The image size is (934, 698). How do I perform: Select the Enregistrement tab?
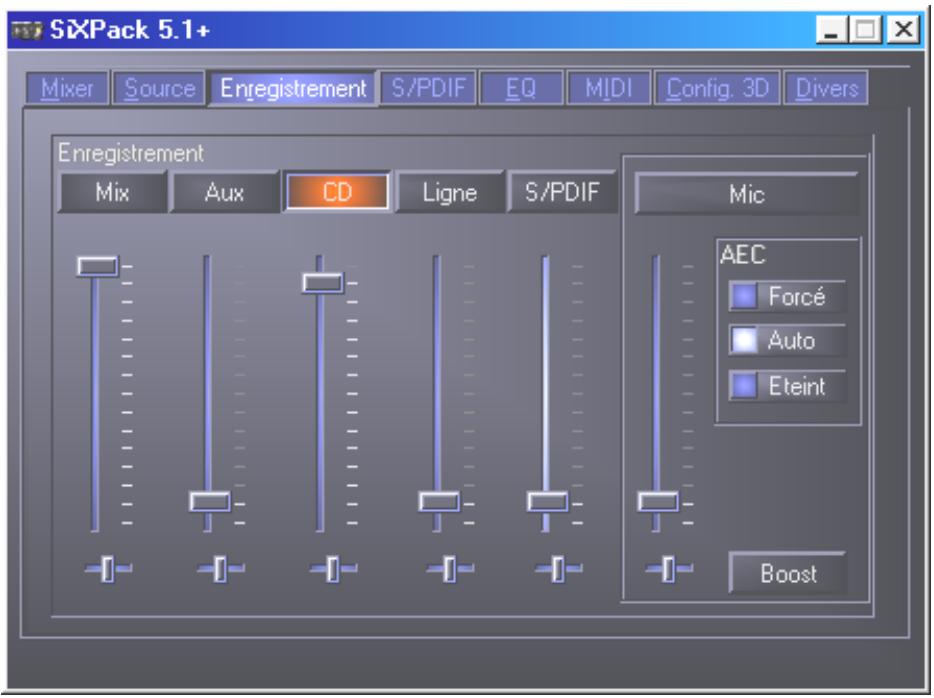pos(292,89)
